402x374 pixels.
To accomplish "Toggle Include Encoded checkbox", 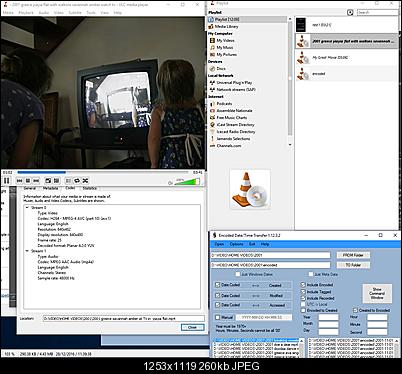I will coord(303,285).
